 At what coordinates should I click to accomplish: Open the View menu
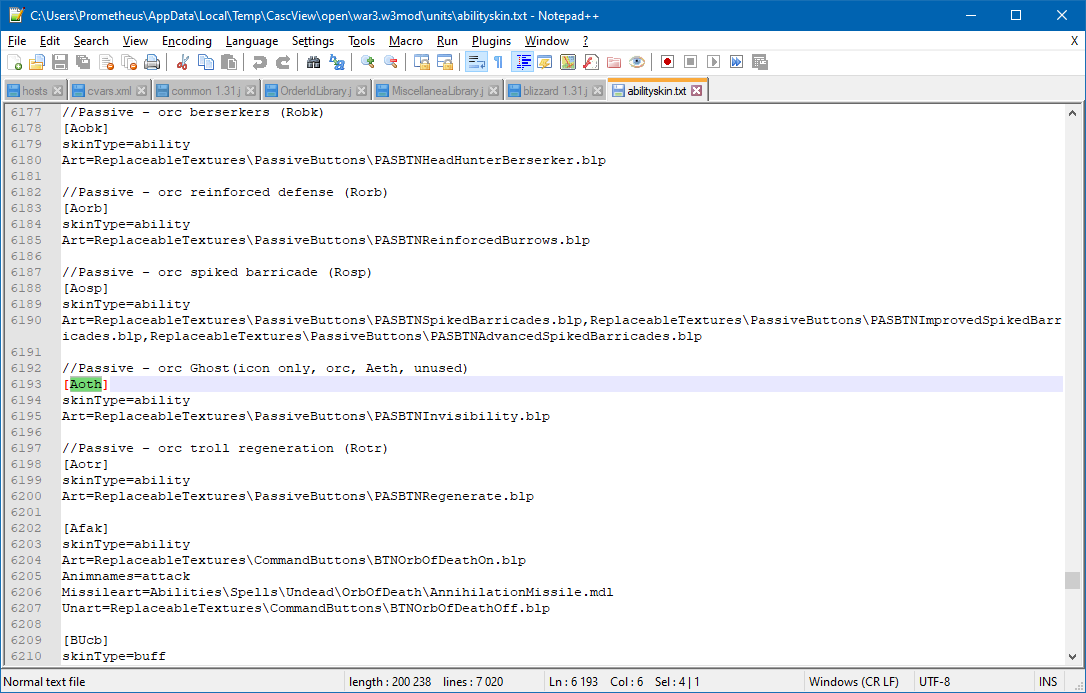[135, 41]
